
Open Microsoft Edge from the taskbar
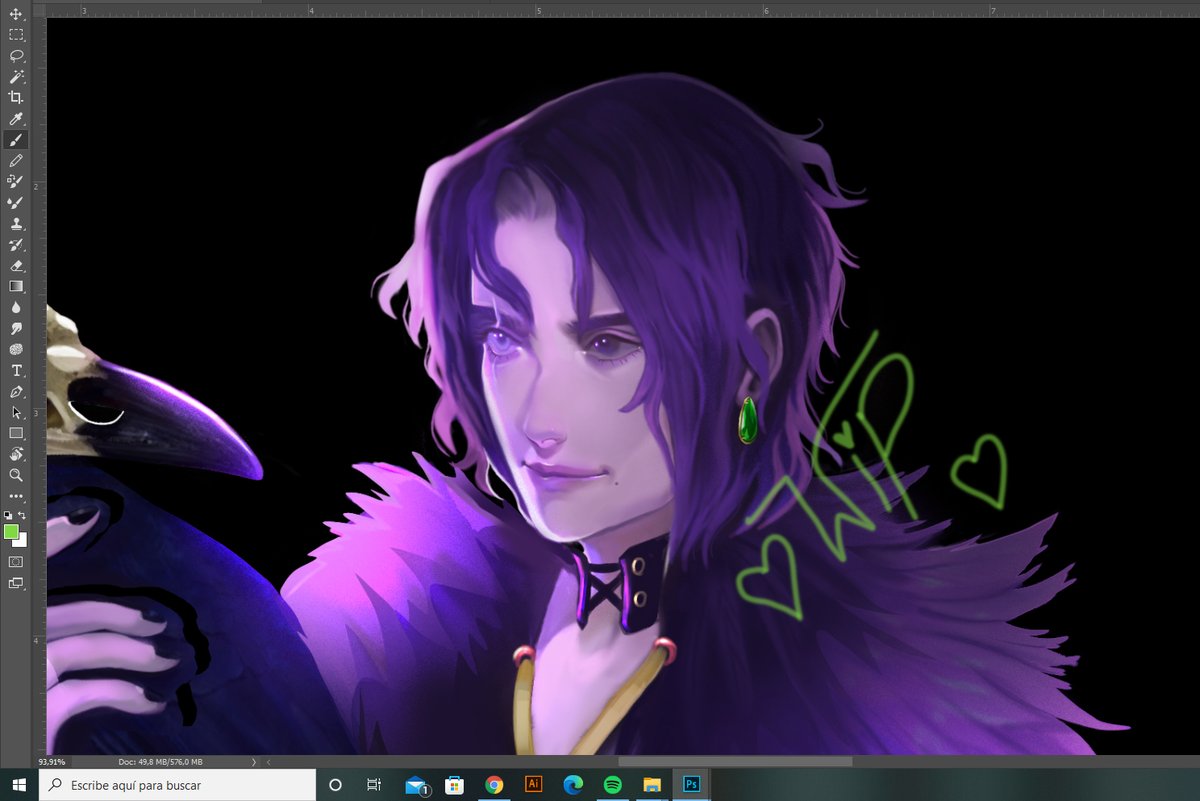(573, 785)
